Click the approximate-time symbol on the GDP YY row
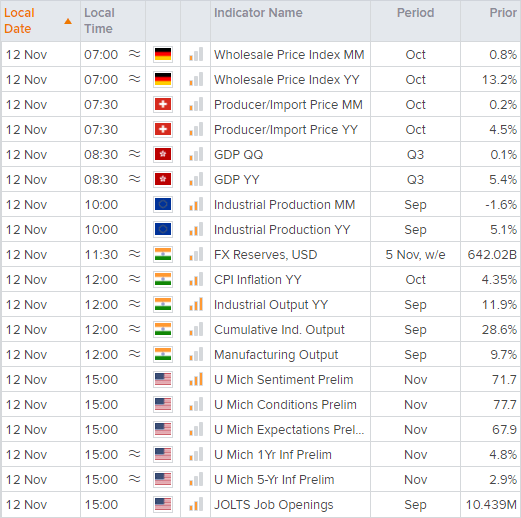The image size is (521, 518). (135, 179)
